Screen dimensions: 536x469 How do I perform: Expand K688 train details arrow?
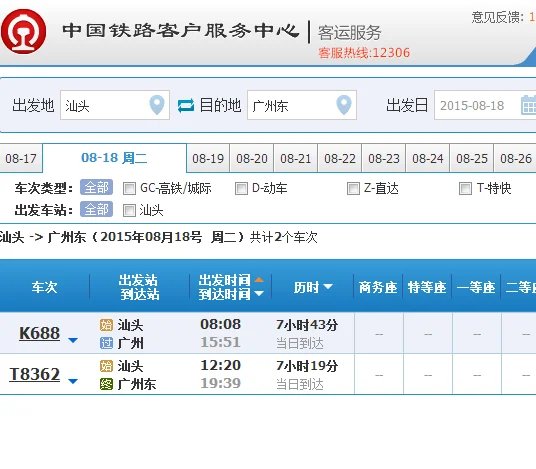[x=73, y=340]
